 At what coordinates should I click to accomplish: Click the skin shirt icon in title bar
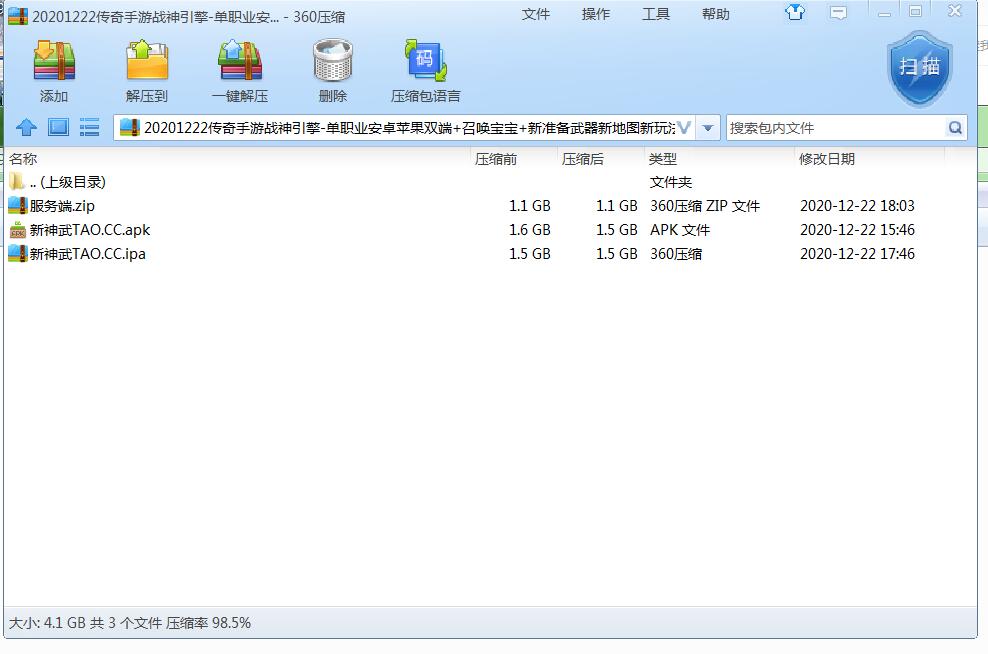(x=795, y=13)
